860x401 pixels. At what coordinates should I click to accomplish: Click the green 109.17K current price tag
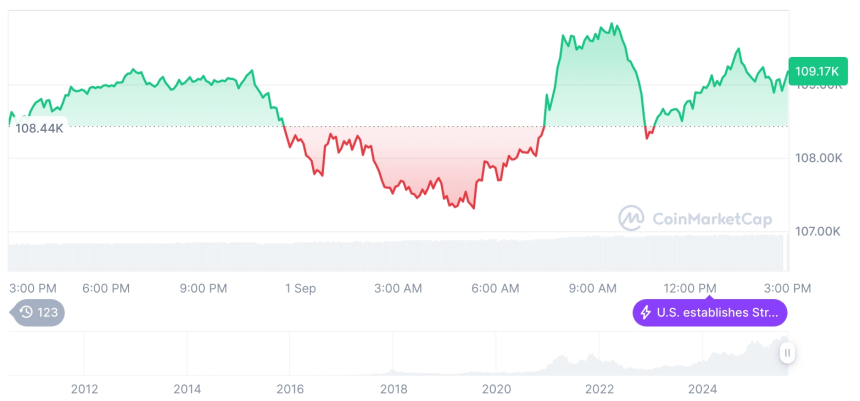pyautogui.click(x=816, y=70)
